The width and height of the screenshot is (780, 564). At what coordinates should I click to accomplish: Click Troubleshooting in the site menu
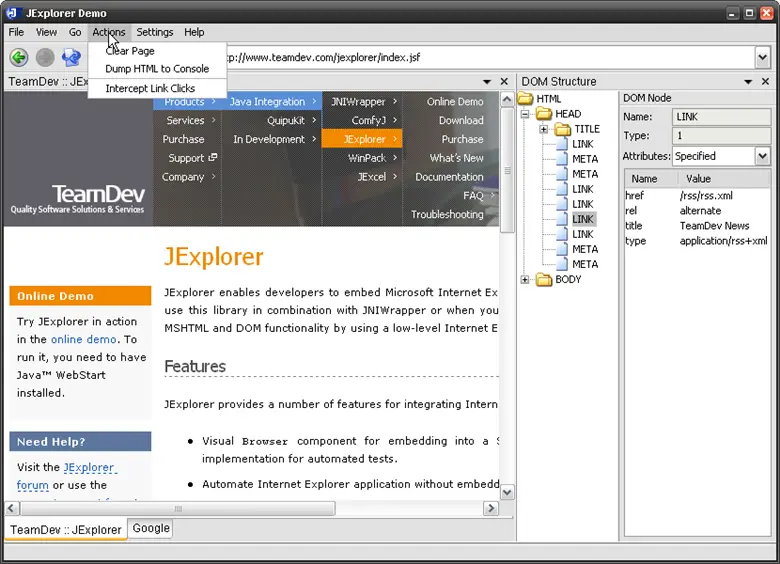tap(447, 214)
